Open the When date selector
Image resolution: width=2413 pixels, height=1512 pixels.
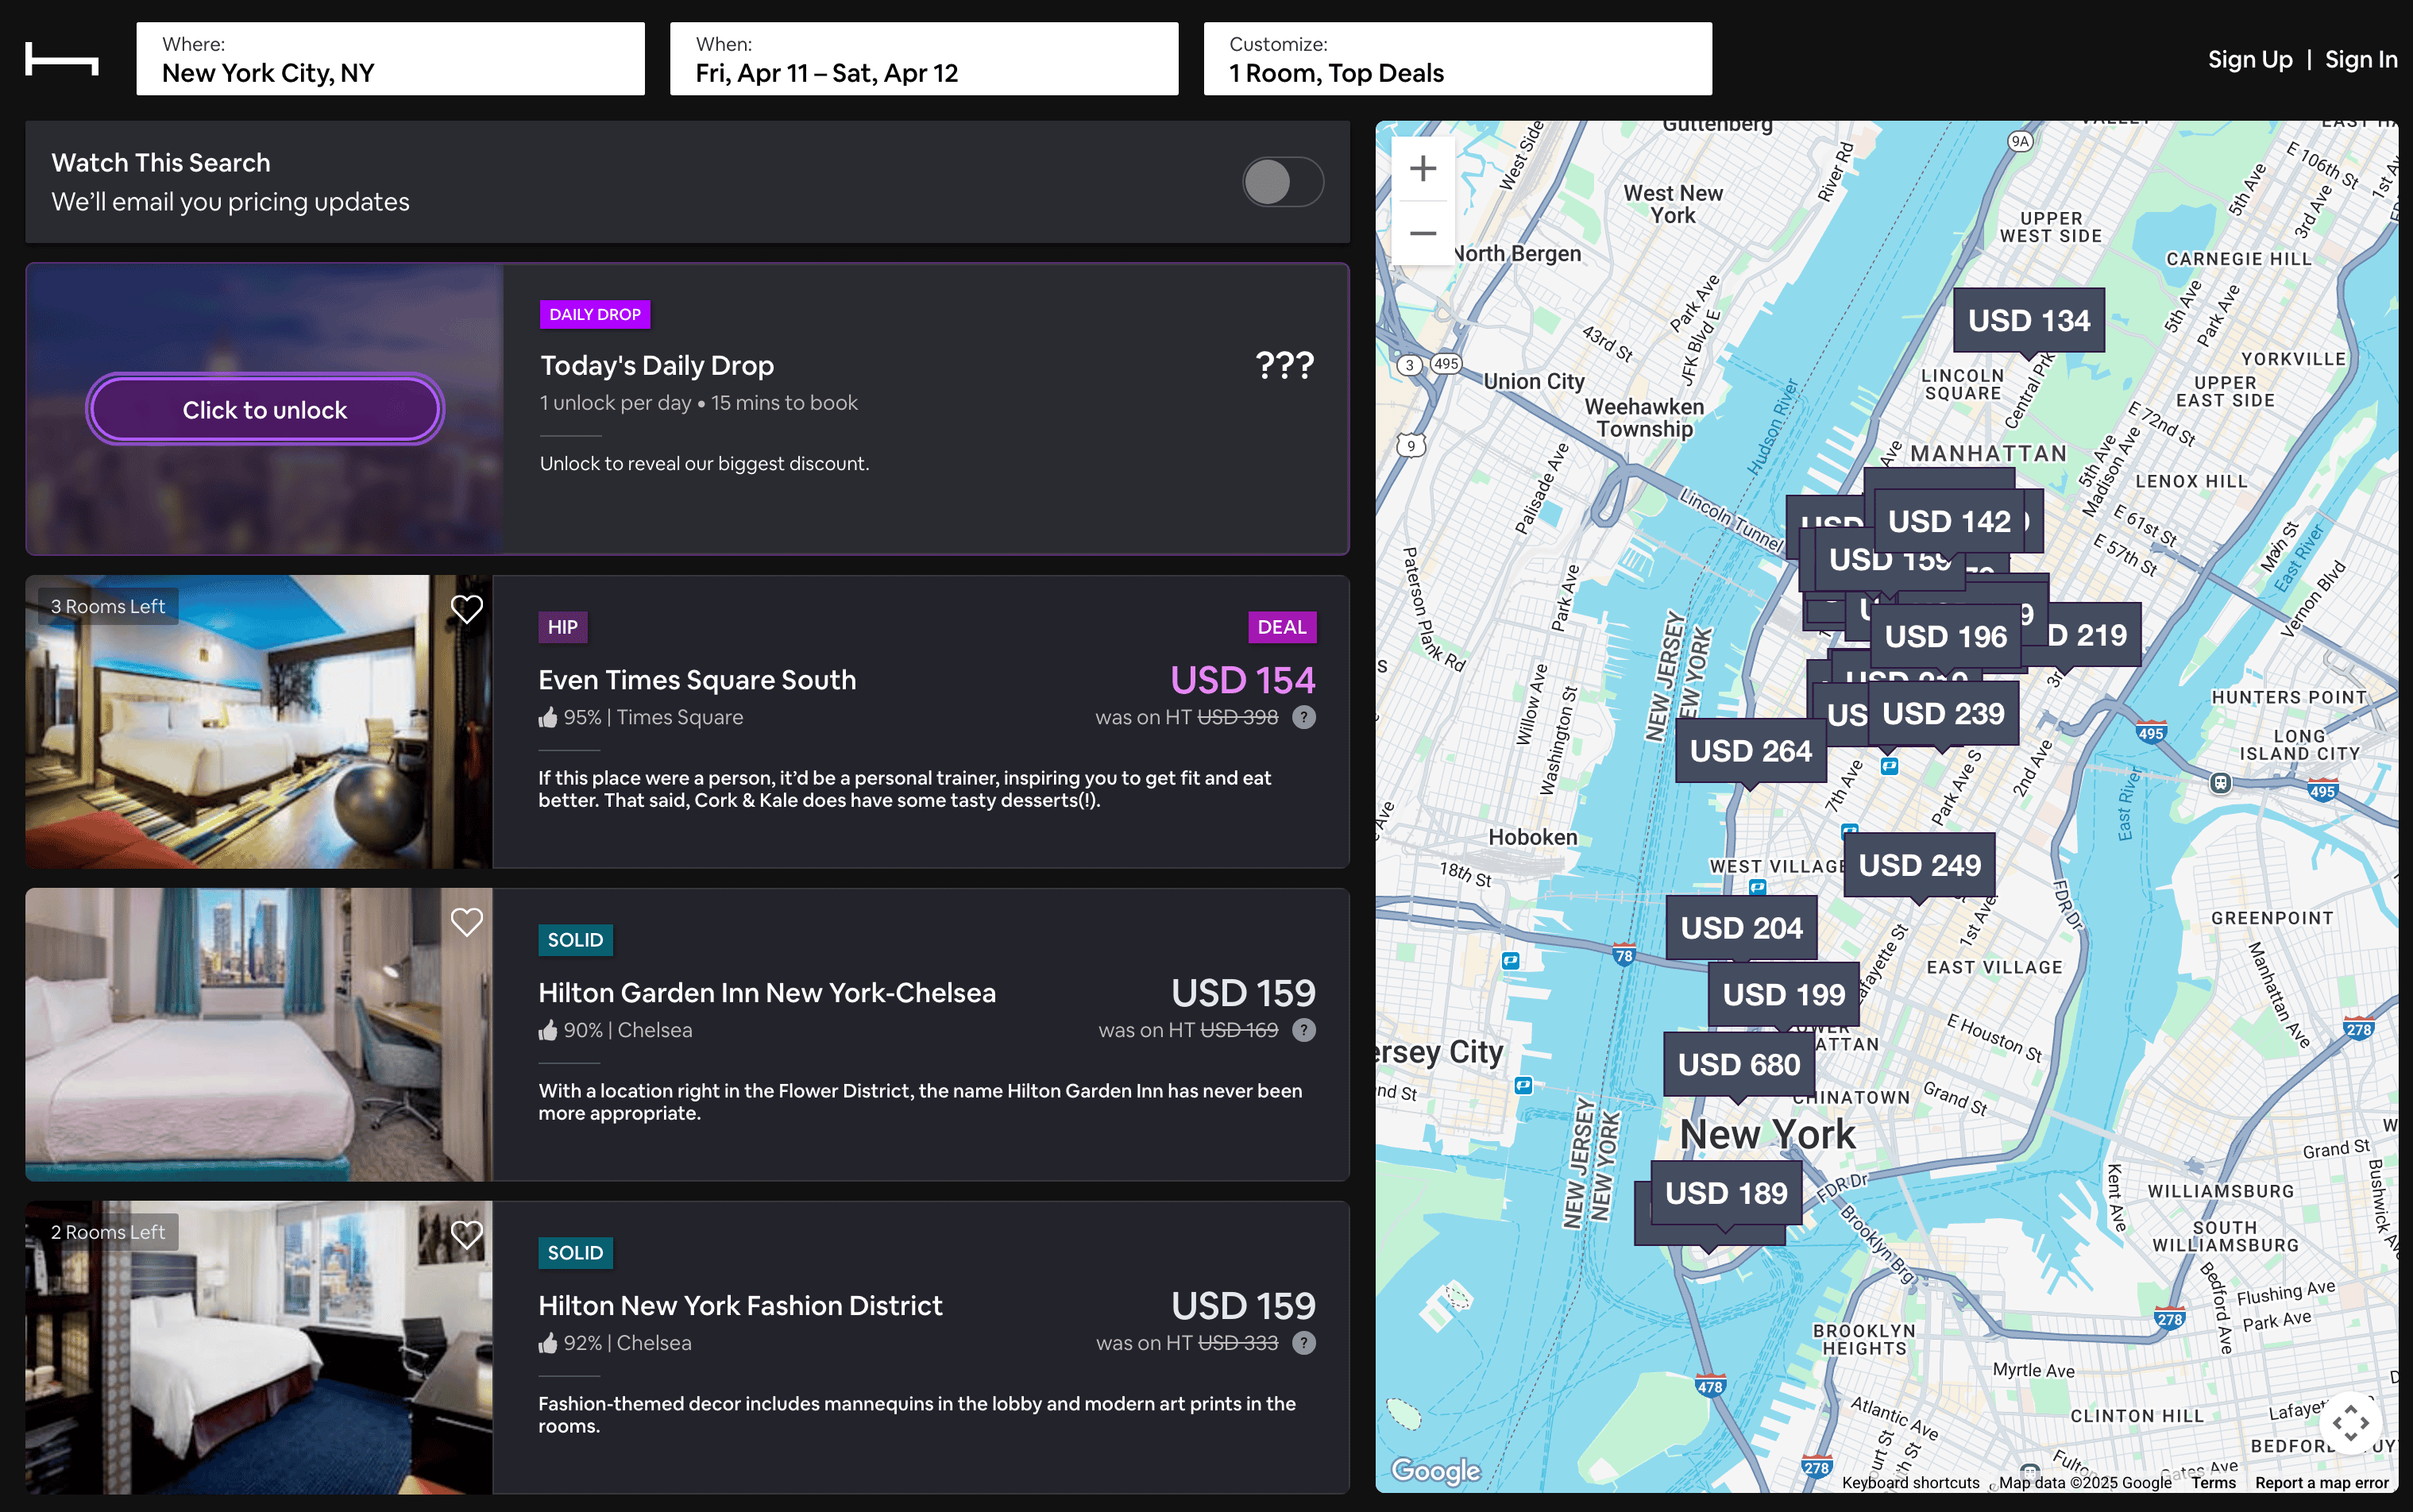[923, 59]
